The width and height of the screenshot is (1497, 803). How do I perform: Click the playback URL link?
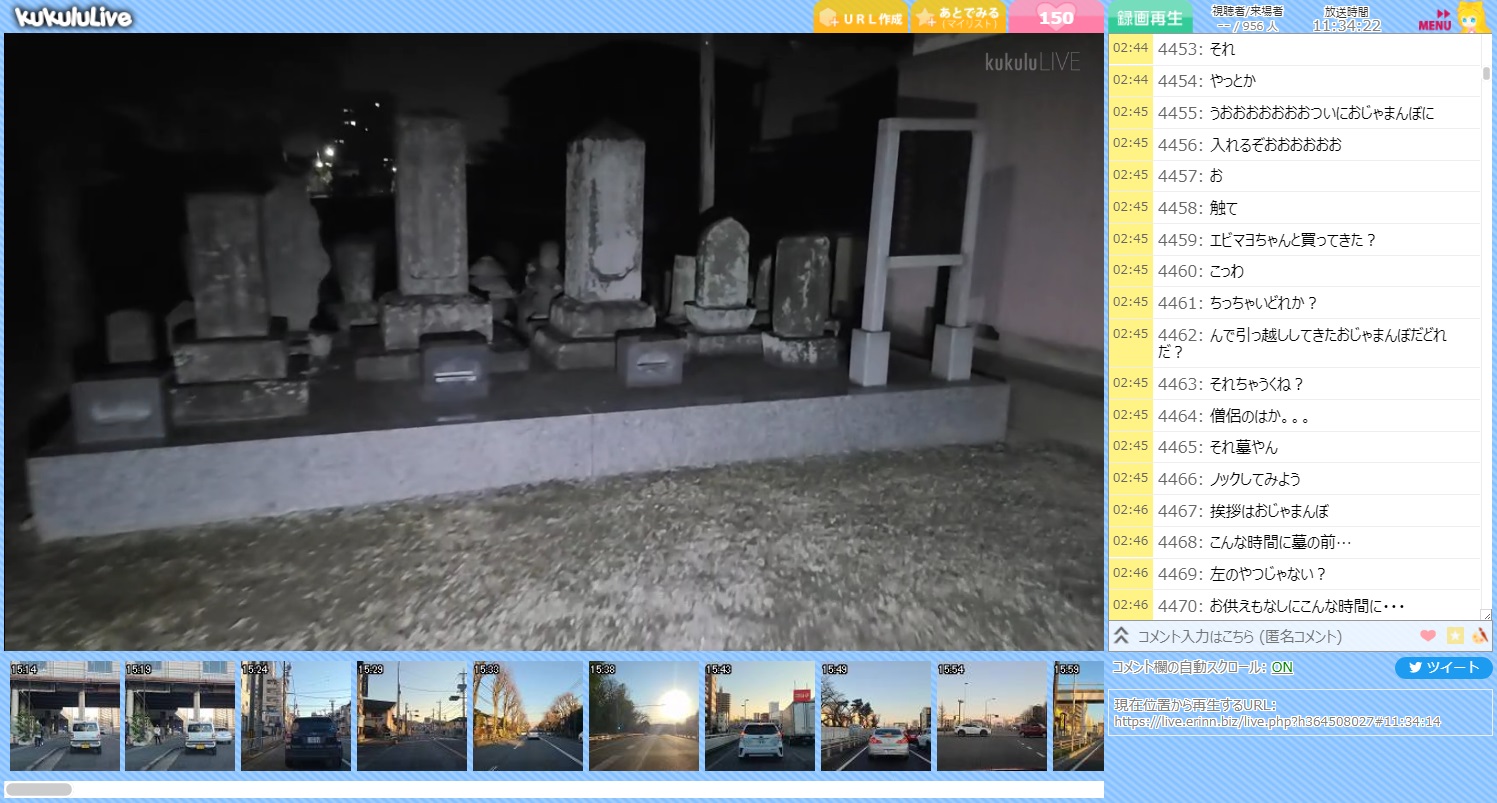tap(1276, 721)
